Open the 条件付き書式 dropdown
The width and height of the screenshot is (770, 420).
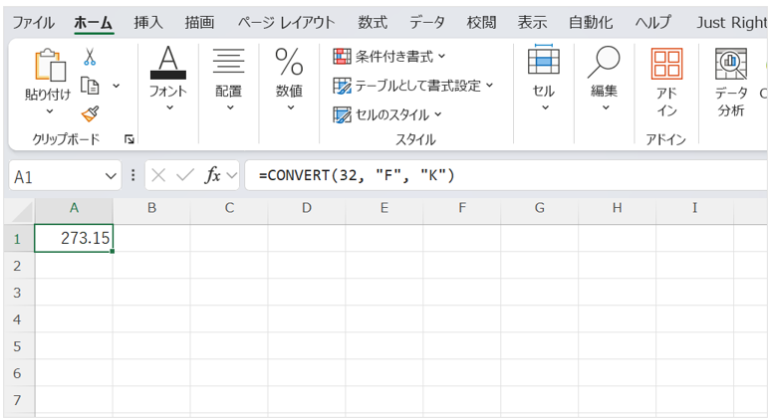pyautogui.click(x=442, y=56)
